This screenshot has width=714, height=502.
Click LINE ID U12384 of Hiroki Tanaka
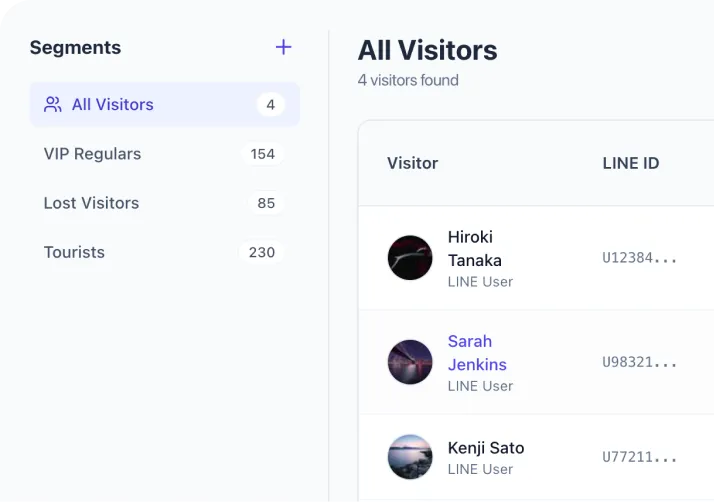[x=639, y=258]
